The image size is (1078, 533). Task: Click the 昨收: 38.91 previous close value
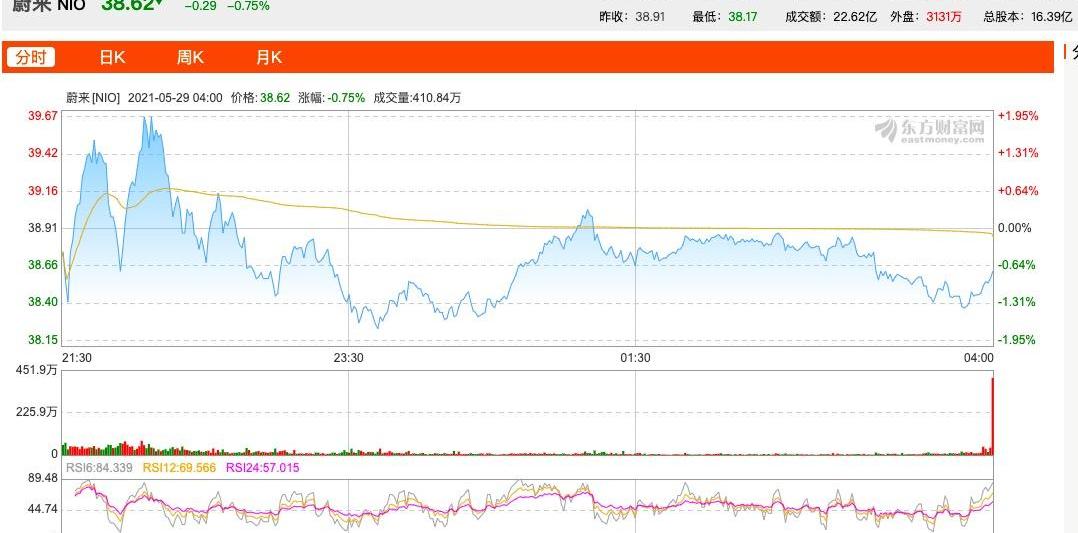click(x=632, y=17)
